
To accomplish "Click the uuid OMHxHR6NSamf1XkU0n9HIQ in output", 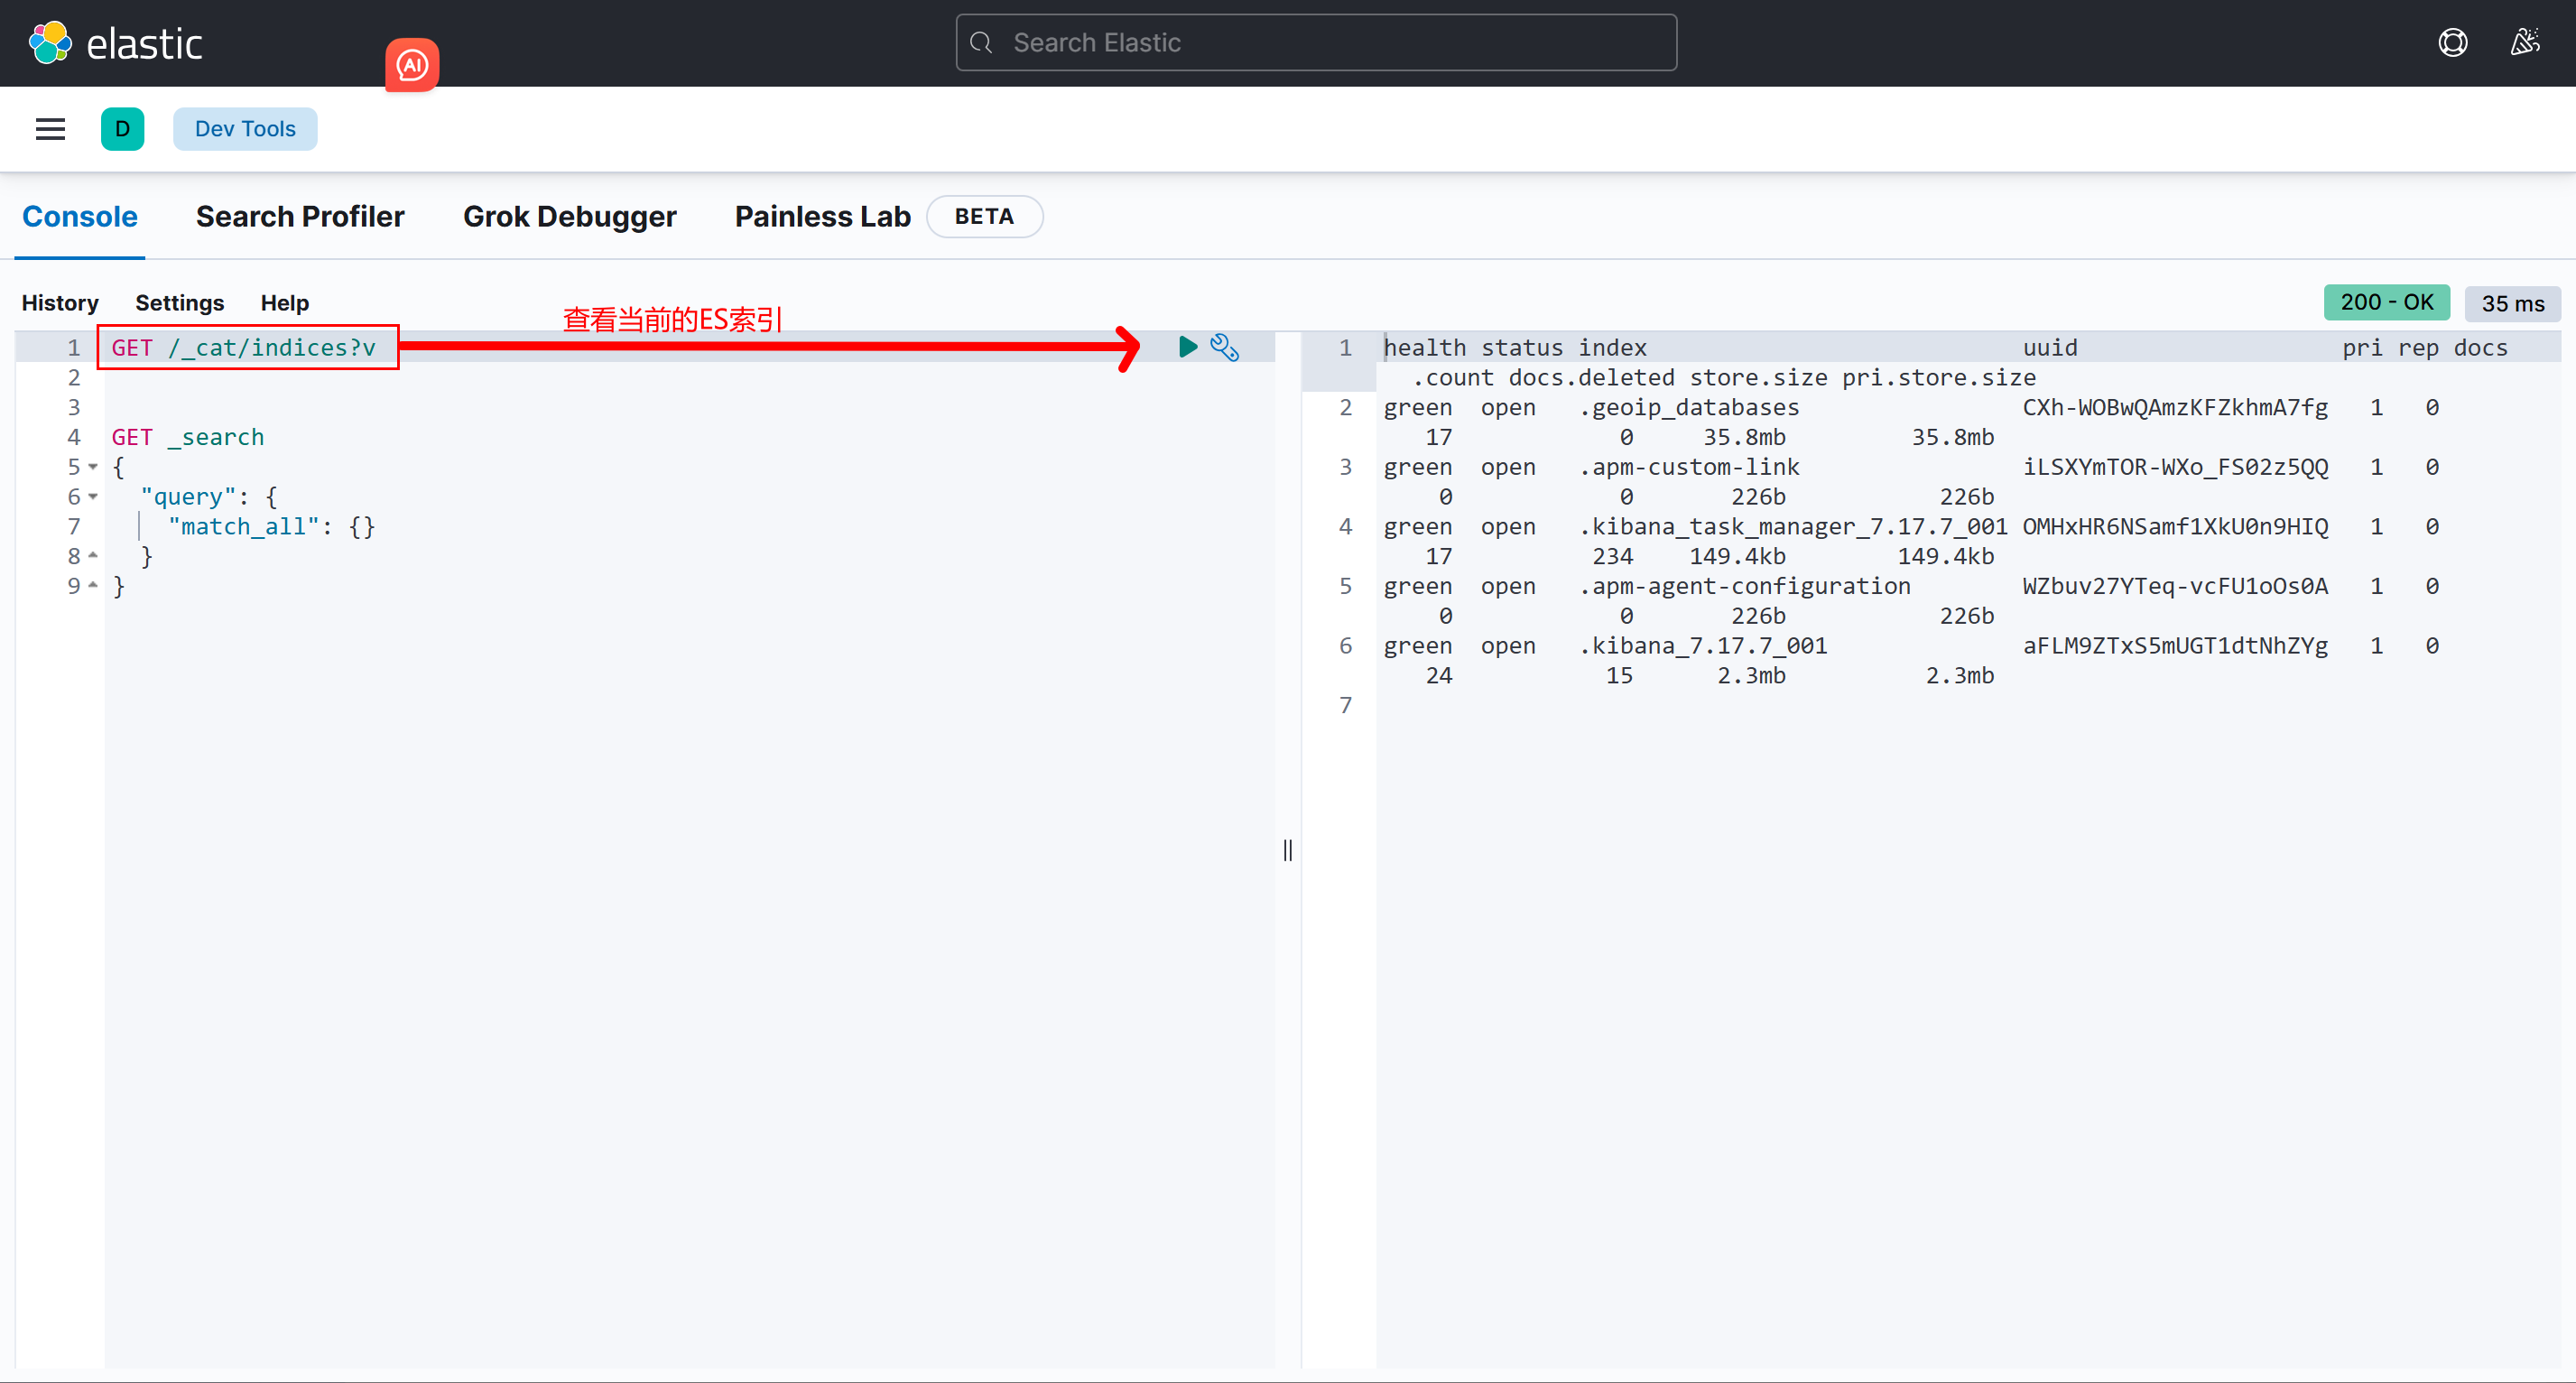I will [2175, 527].
